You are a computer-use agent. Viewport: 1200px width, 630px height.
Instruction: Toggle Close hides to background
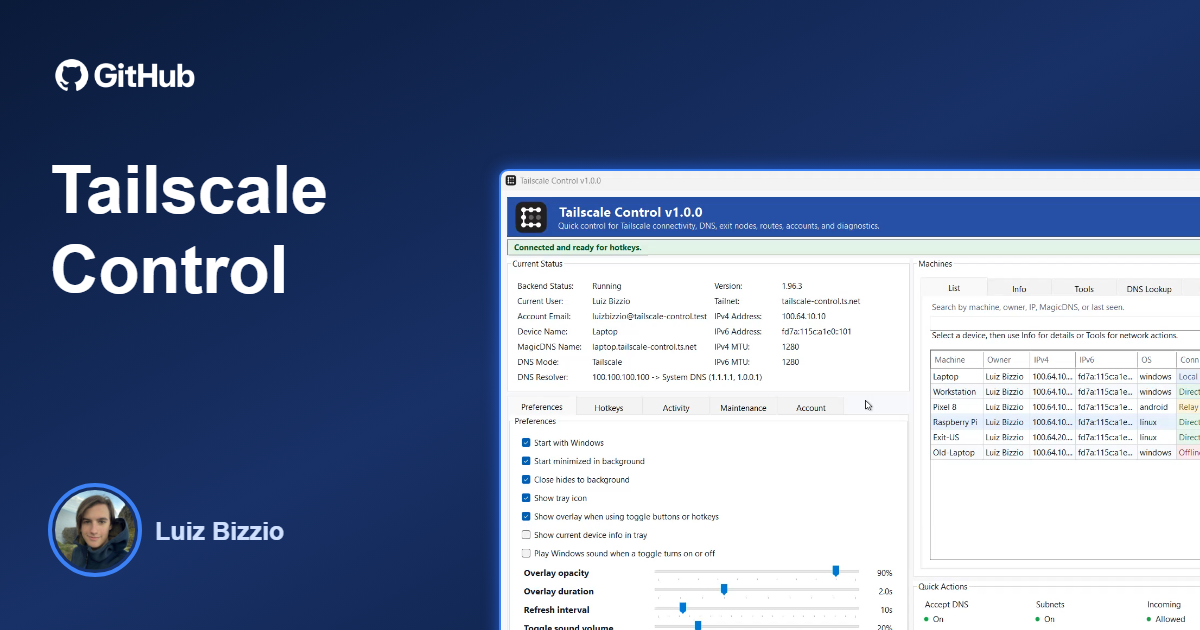[526, 480]
